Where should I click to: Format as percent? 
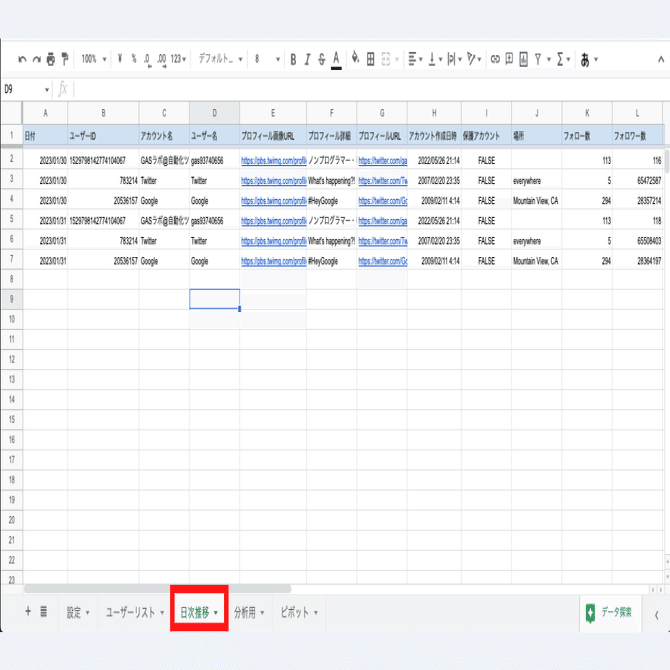(x=134, y=59)
